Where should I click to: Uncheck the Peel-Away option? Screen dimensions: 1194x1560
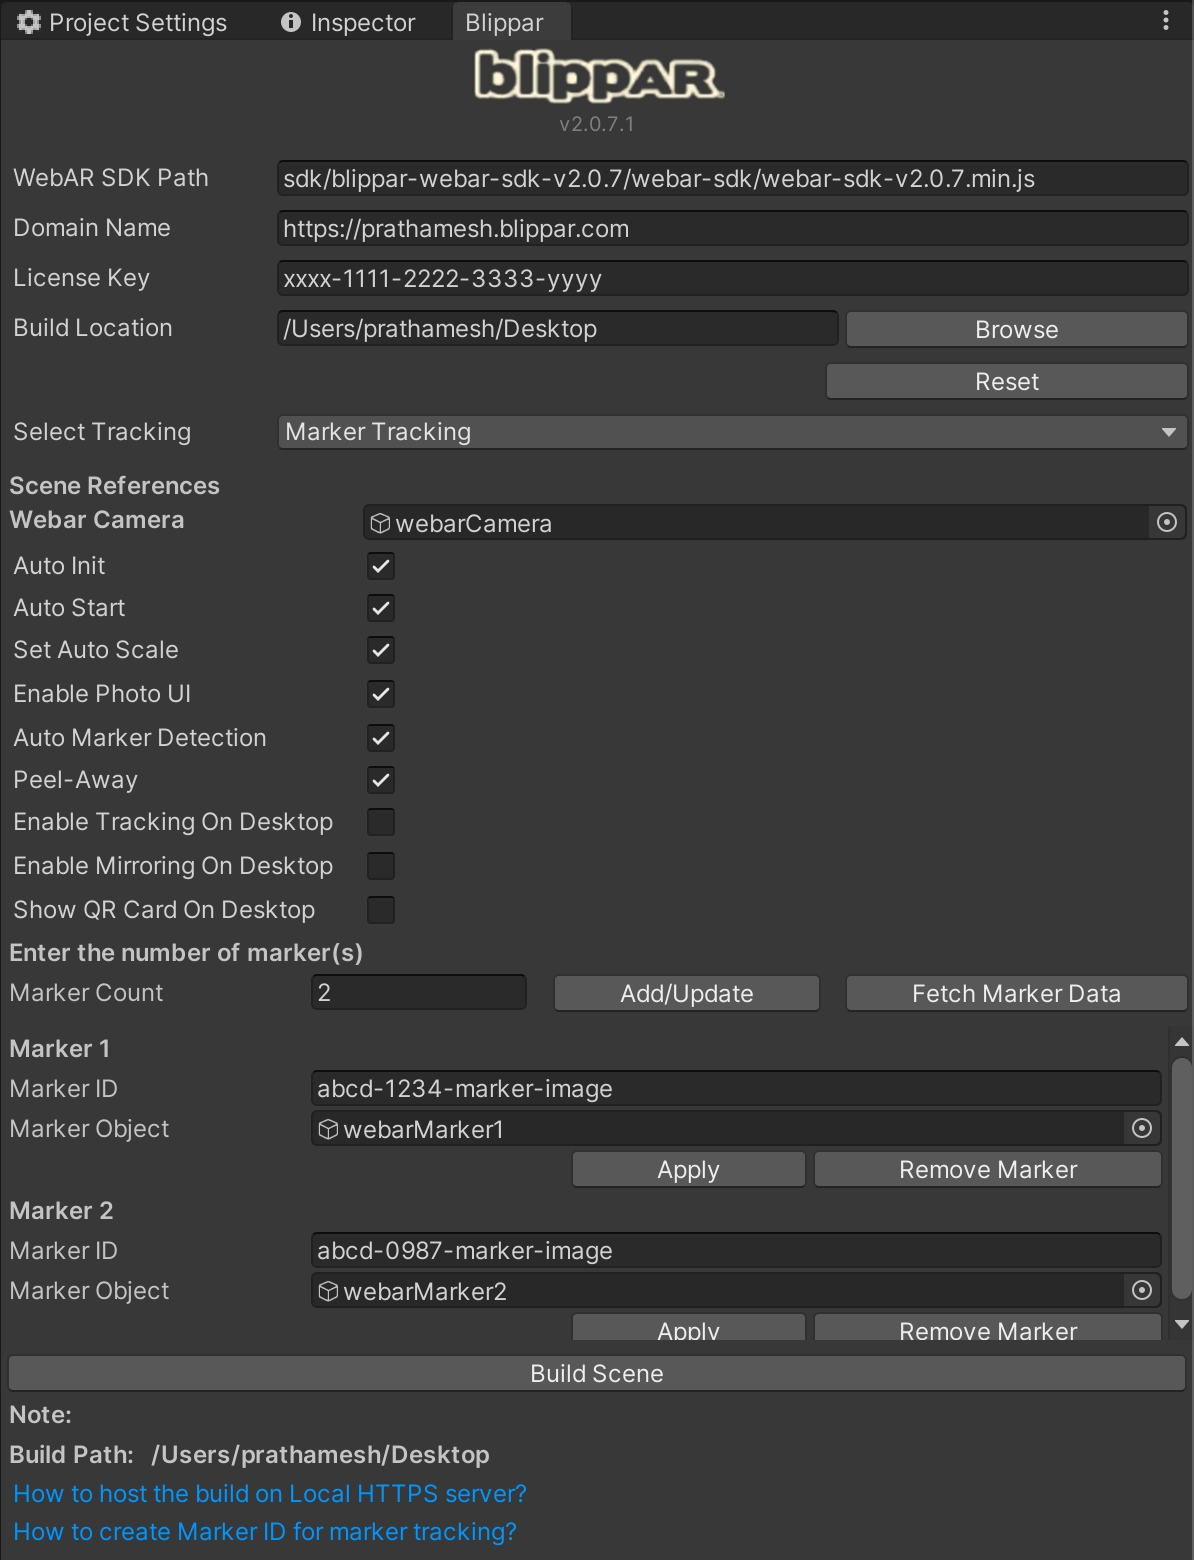(381, 780)
